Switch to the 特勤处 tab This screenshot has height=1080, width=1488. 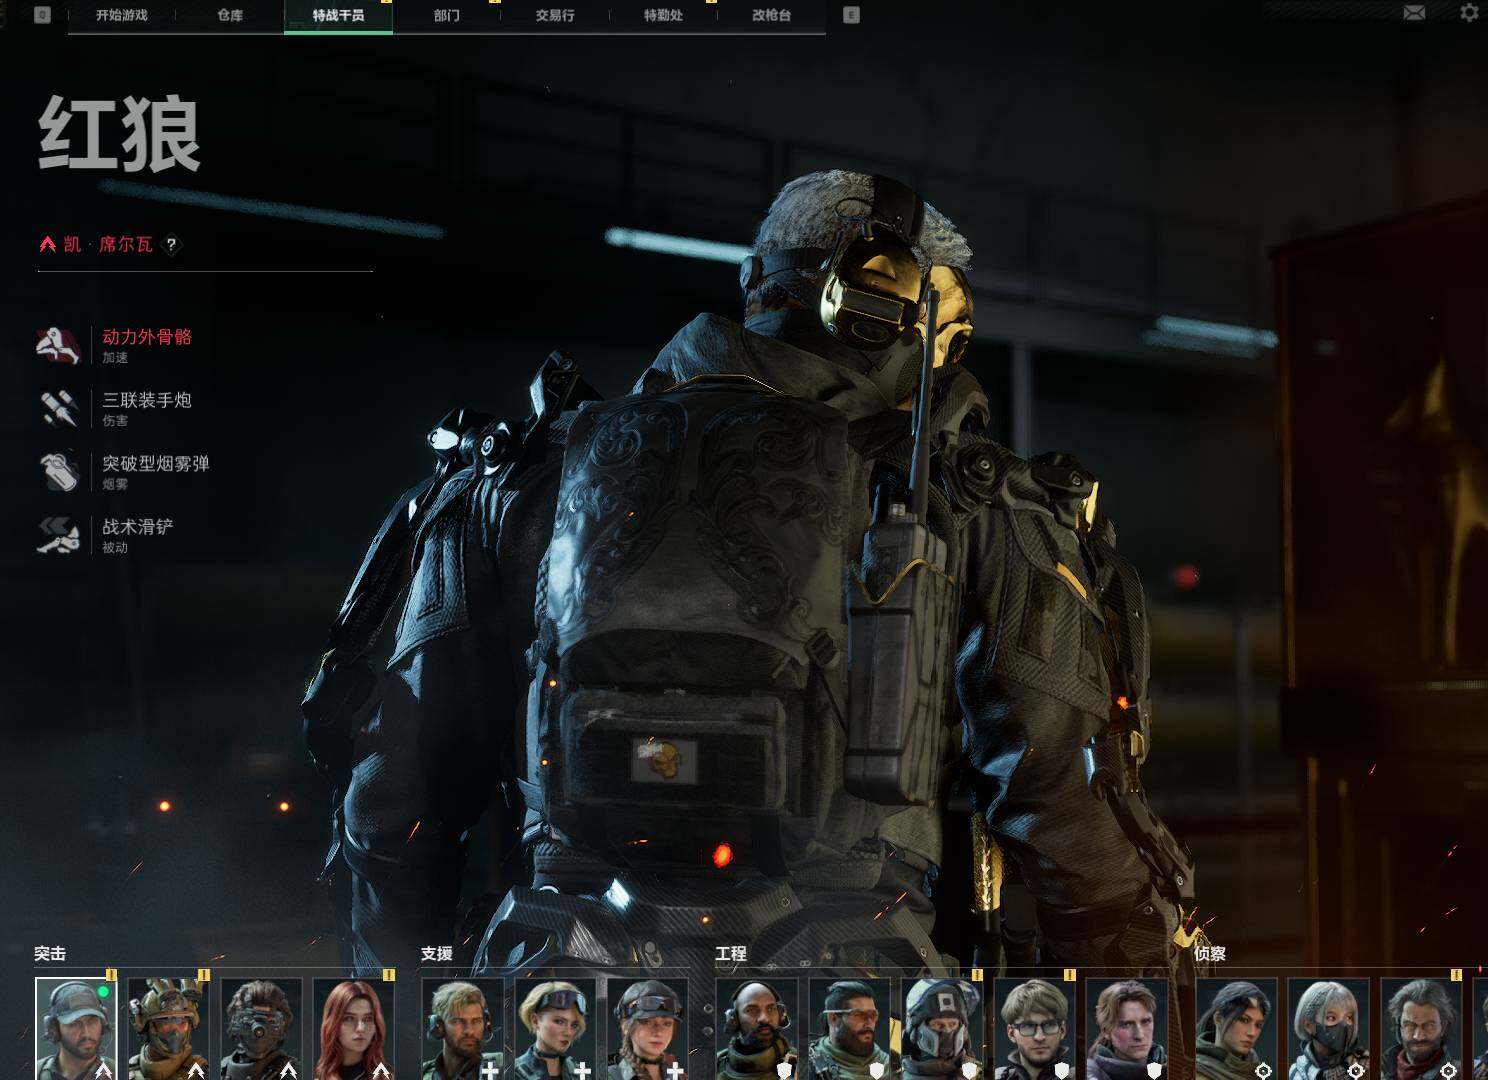[663, 16]
